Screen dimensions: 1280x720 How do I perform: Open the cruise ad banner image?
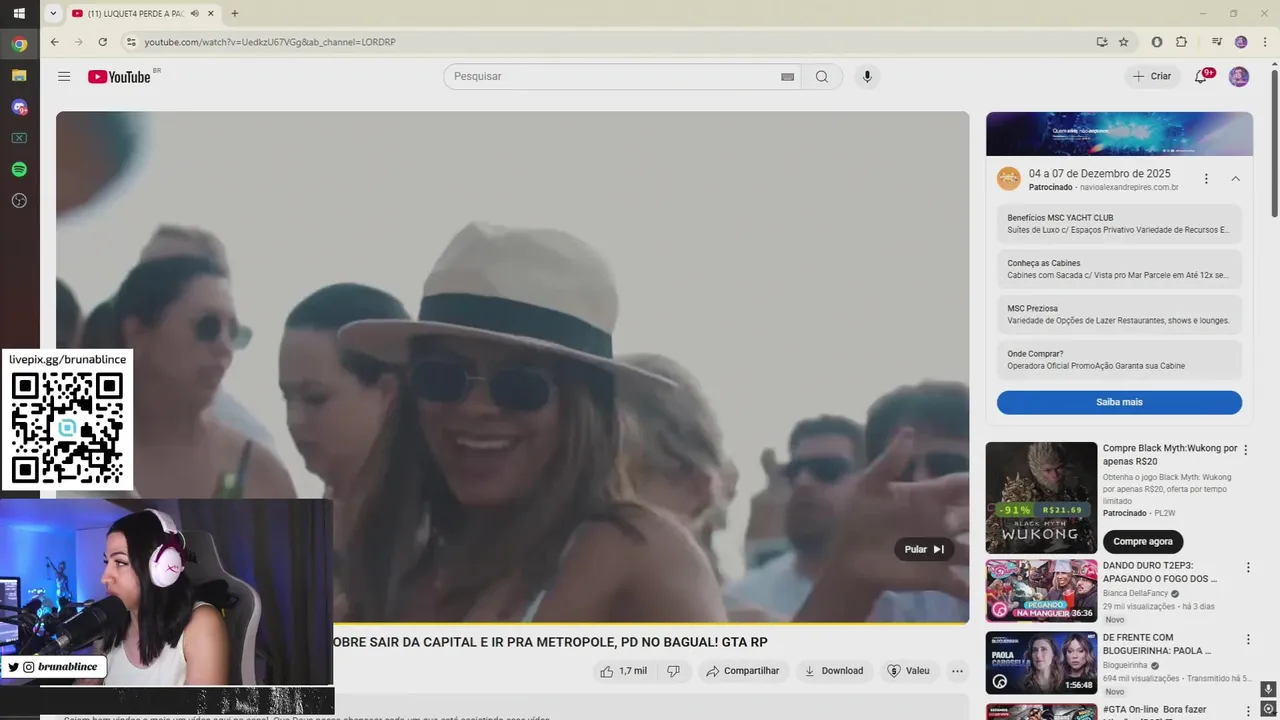(x=1119, y=134)
